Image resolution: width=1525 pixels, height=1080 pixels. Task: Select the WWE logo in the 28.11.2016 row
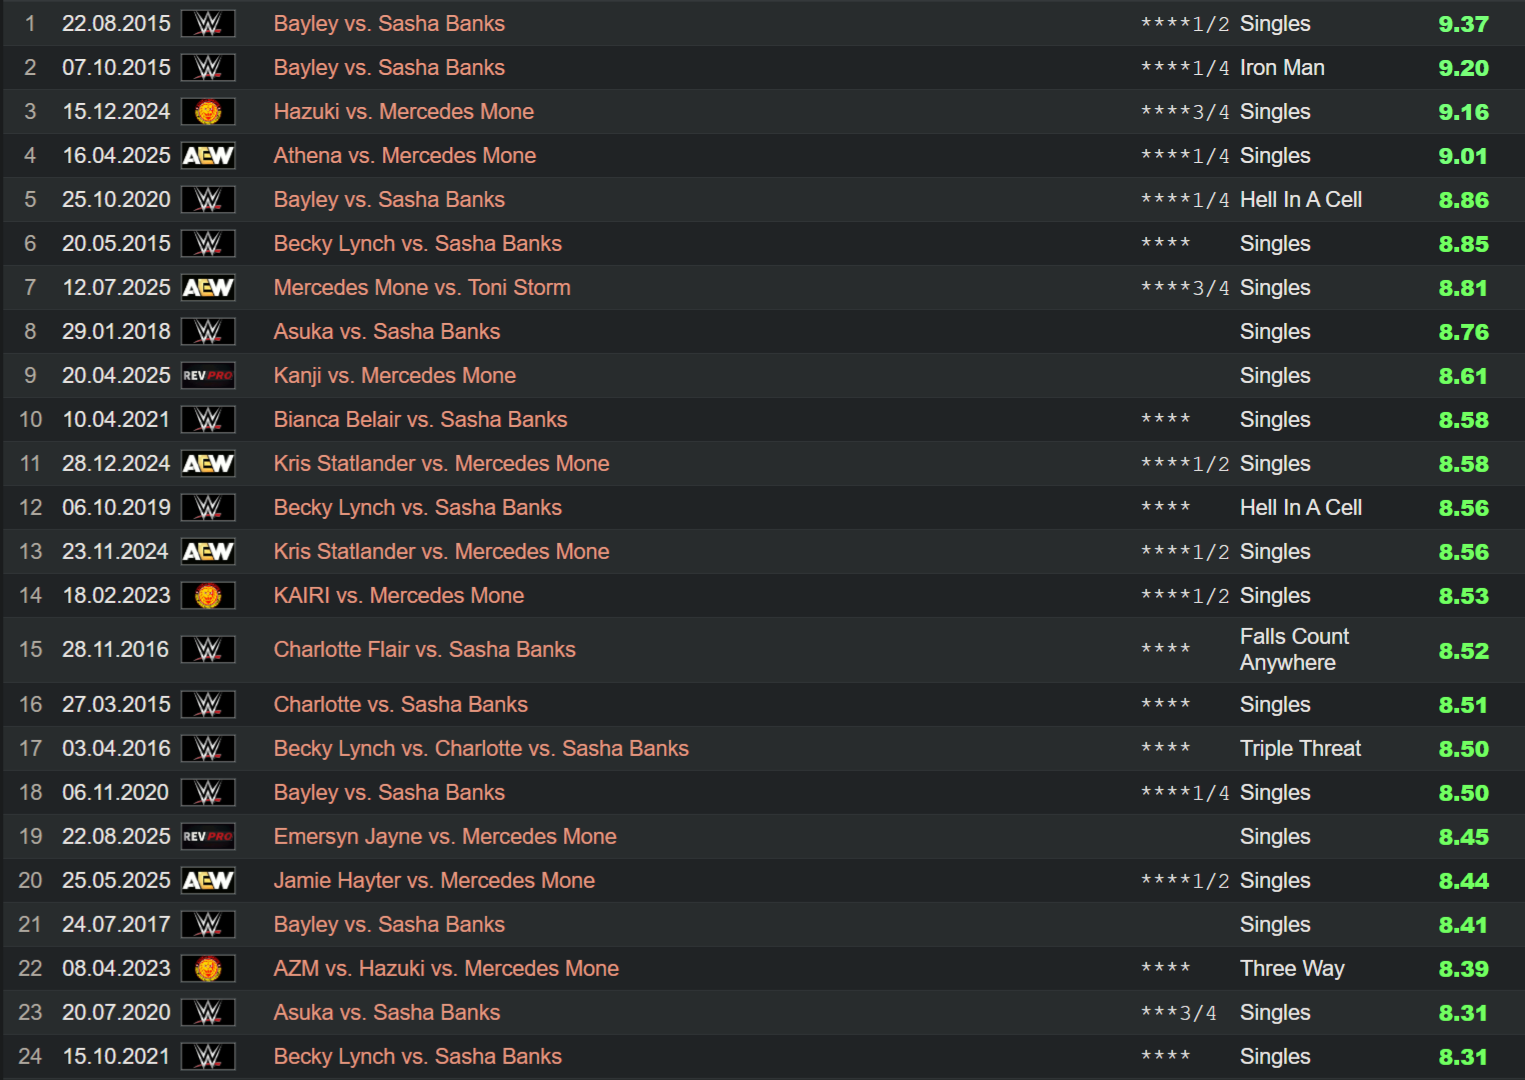[208, 650]
